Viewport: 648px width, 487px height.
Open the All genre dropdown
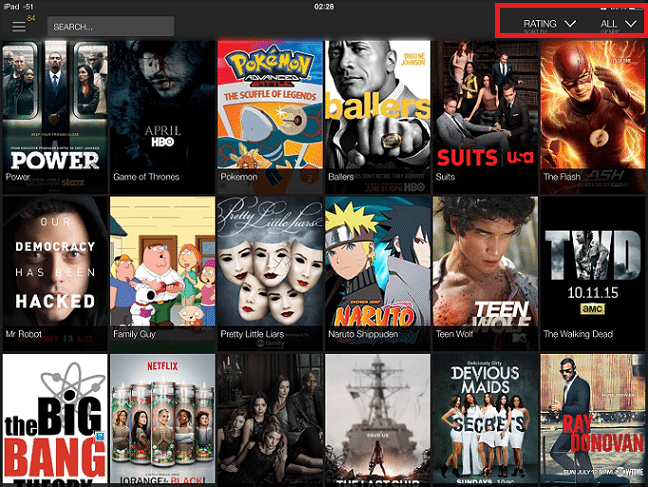618,24
